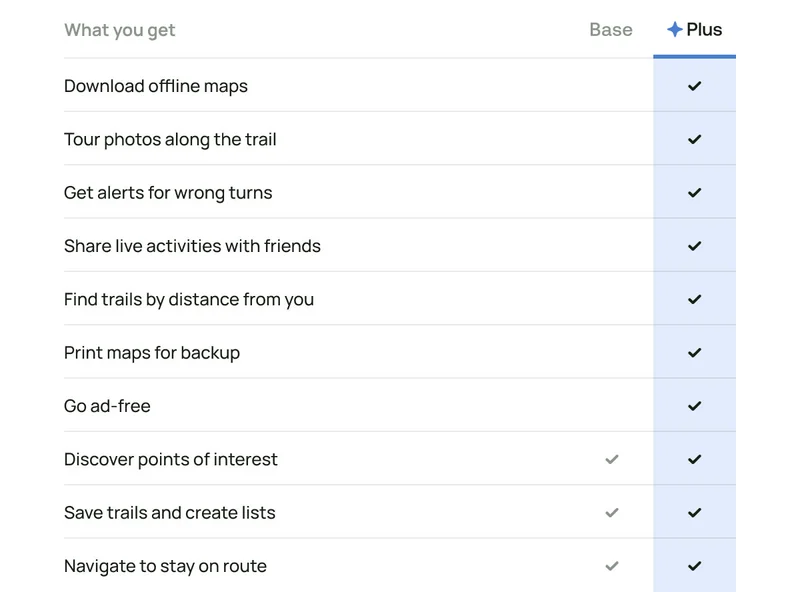The width and height of the screenshot is (800, 592).
Task: Click Plus checkmark for Find trails by distance
Action: coord(694,299)
